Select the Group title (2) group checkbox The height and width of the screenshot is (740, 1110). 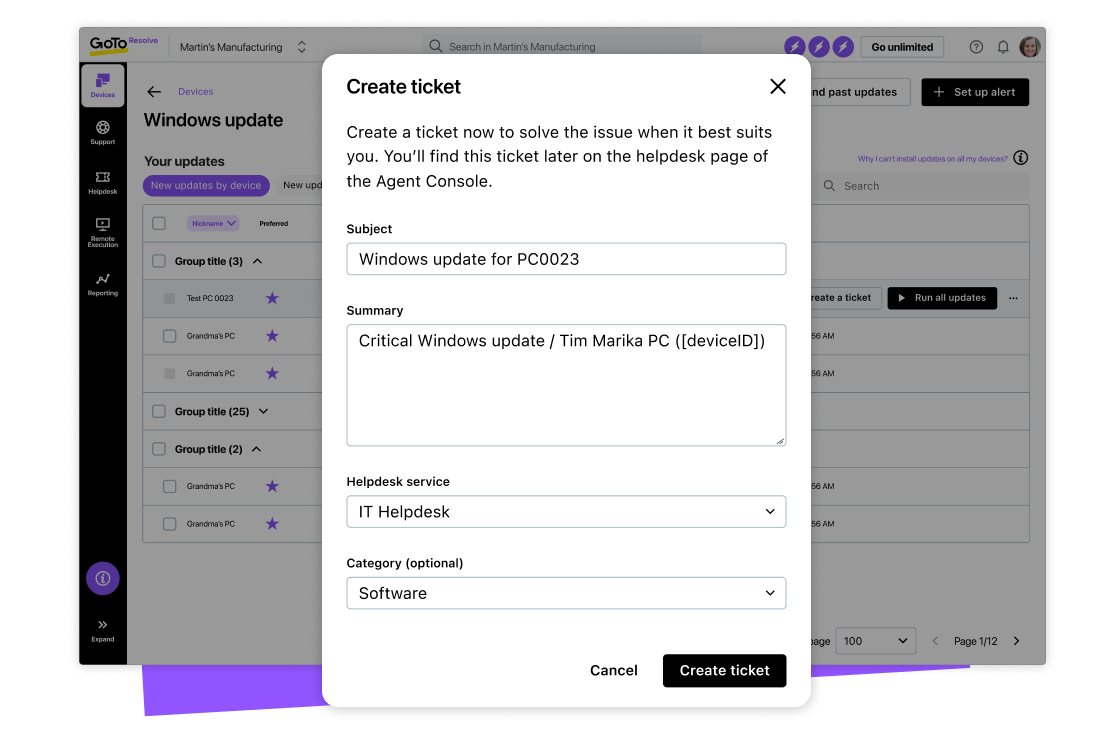[159, 448]
